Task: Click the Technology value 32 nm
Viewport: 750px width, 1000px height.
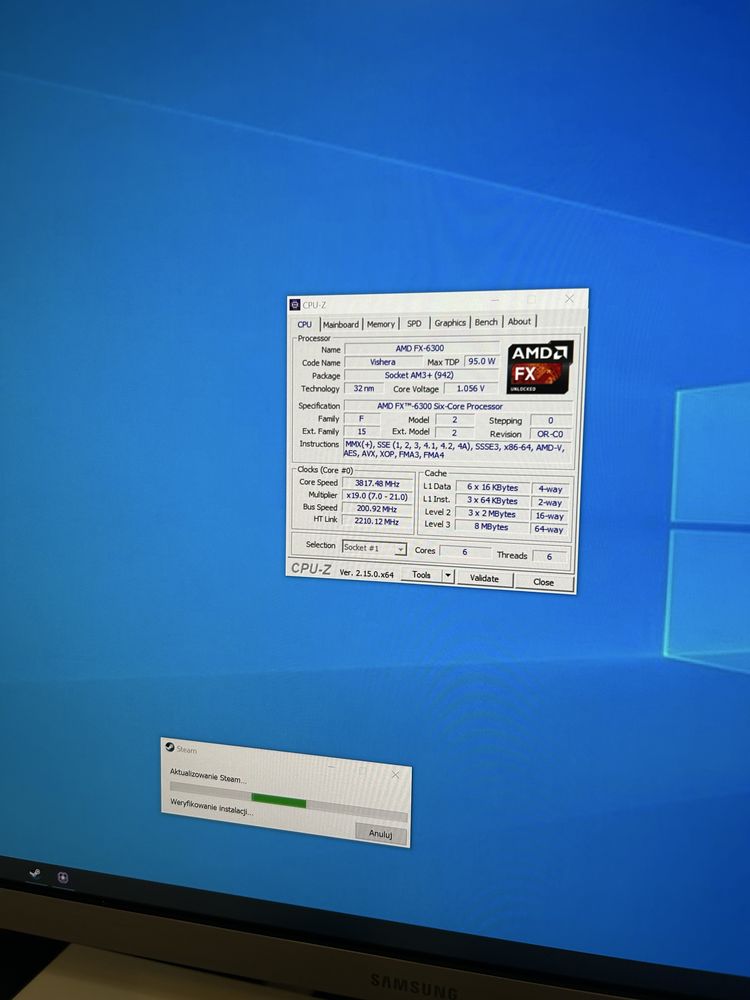Action: tap(364, 388)
